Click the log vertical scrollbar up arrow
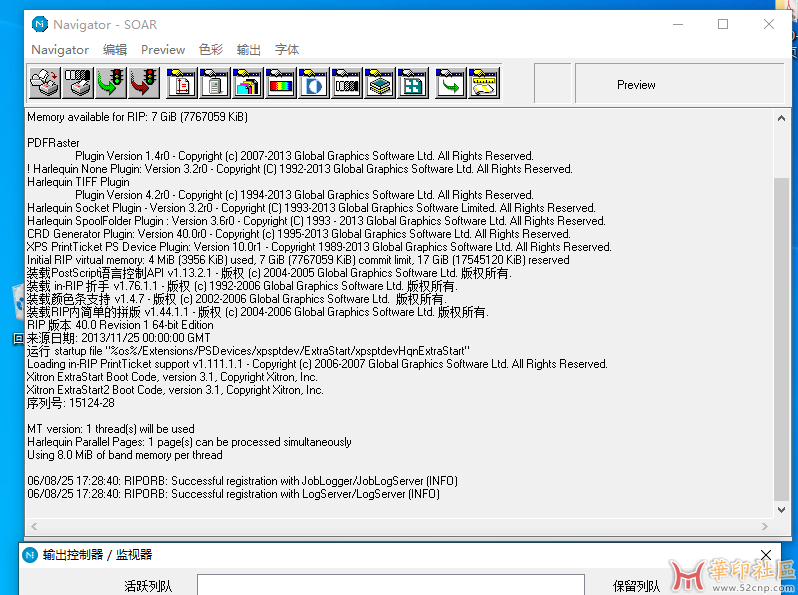 (x=782, y=118)
